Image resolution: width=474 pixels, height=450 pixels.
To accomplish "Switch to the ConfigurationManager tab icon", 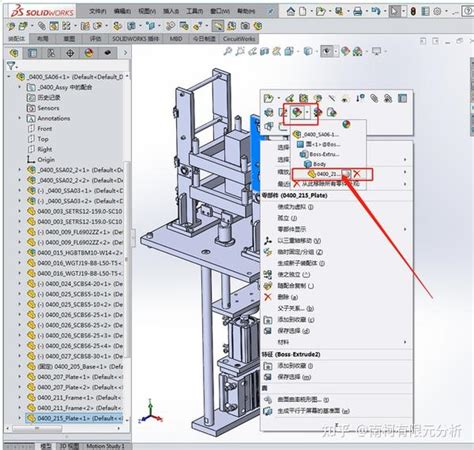I will [x=51, y=53].
